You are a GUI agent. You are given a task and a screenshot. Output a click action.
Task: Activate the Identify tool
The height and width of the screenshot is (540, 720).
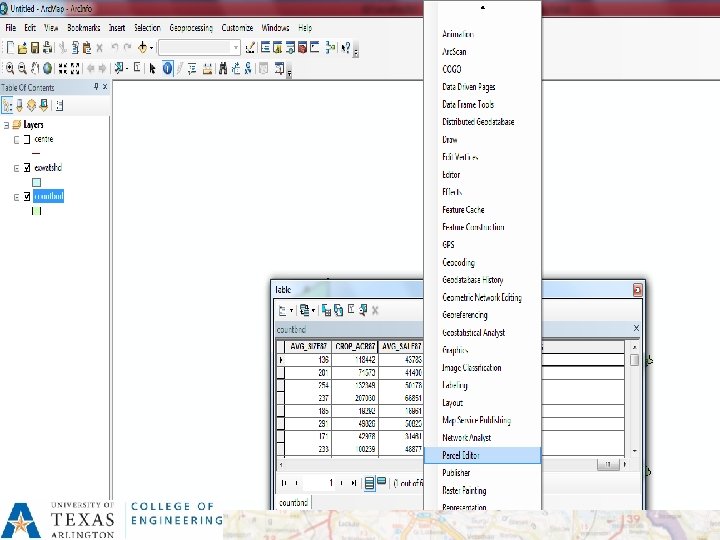pos(168,68)
